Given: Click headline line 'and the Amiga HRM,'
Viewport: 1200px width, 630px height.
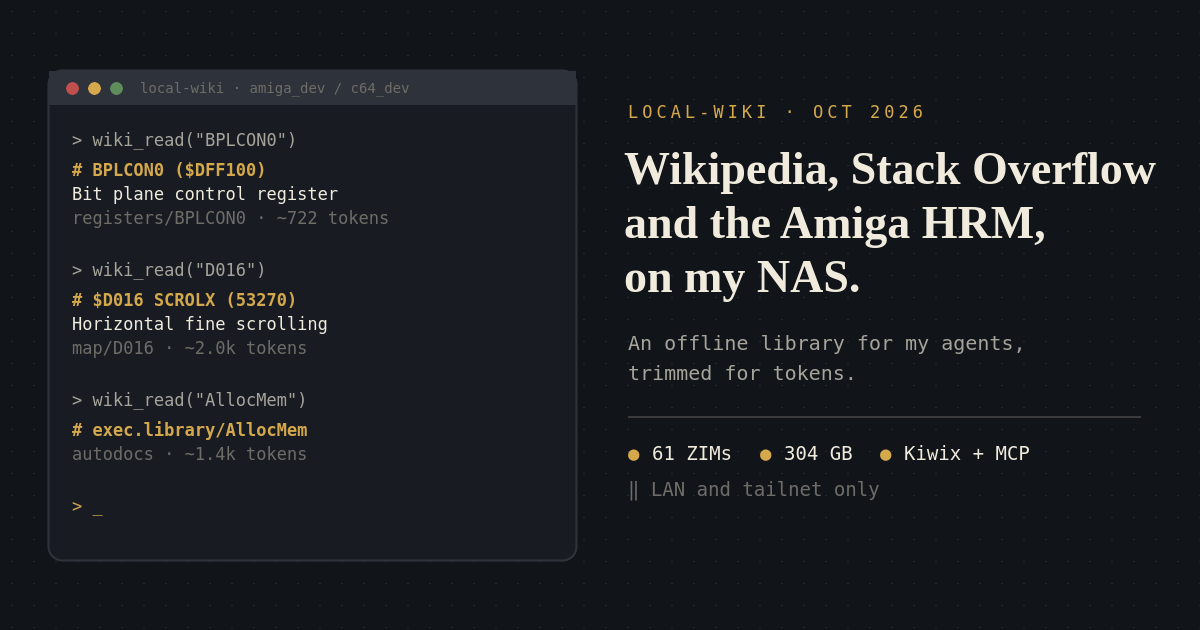Looking at the screenshot, I should tap(835, 222).
